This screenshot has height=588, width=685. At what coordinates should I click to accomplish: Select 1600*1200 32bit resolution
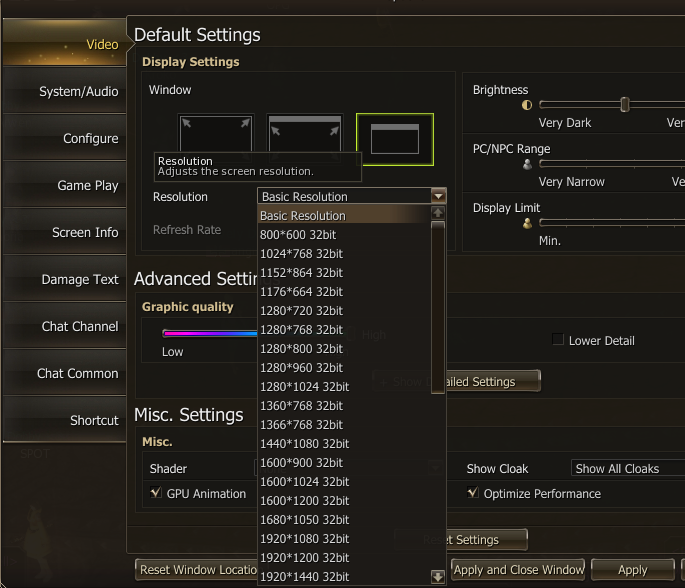pyautogui.click(x=344, y=501)
